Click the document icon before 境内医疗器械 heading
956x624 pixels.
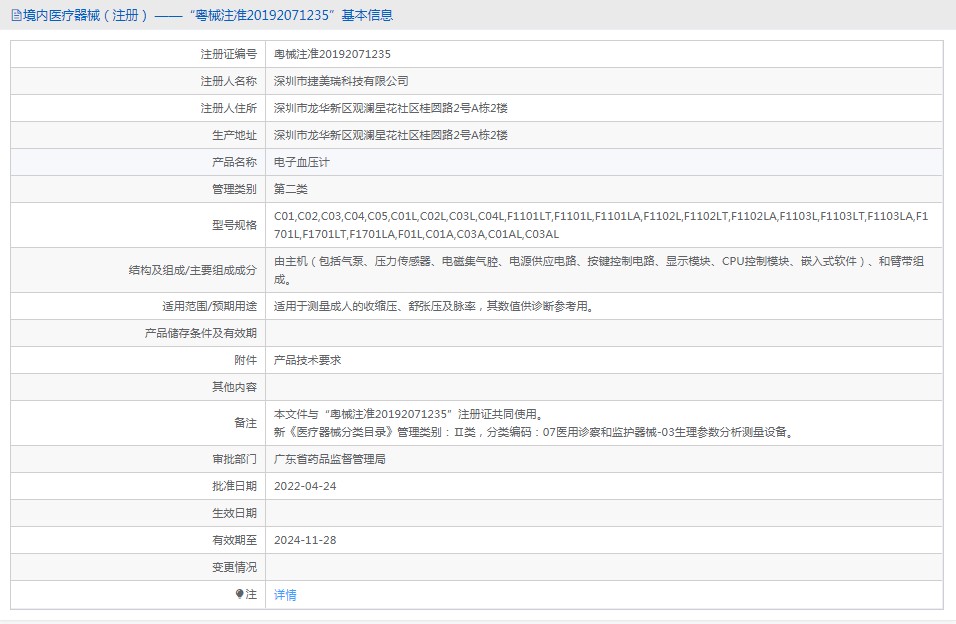coord(16,15)
